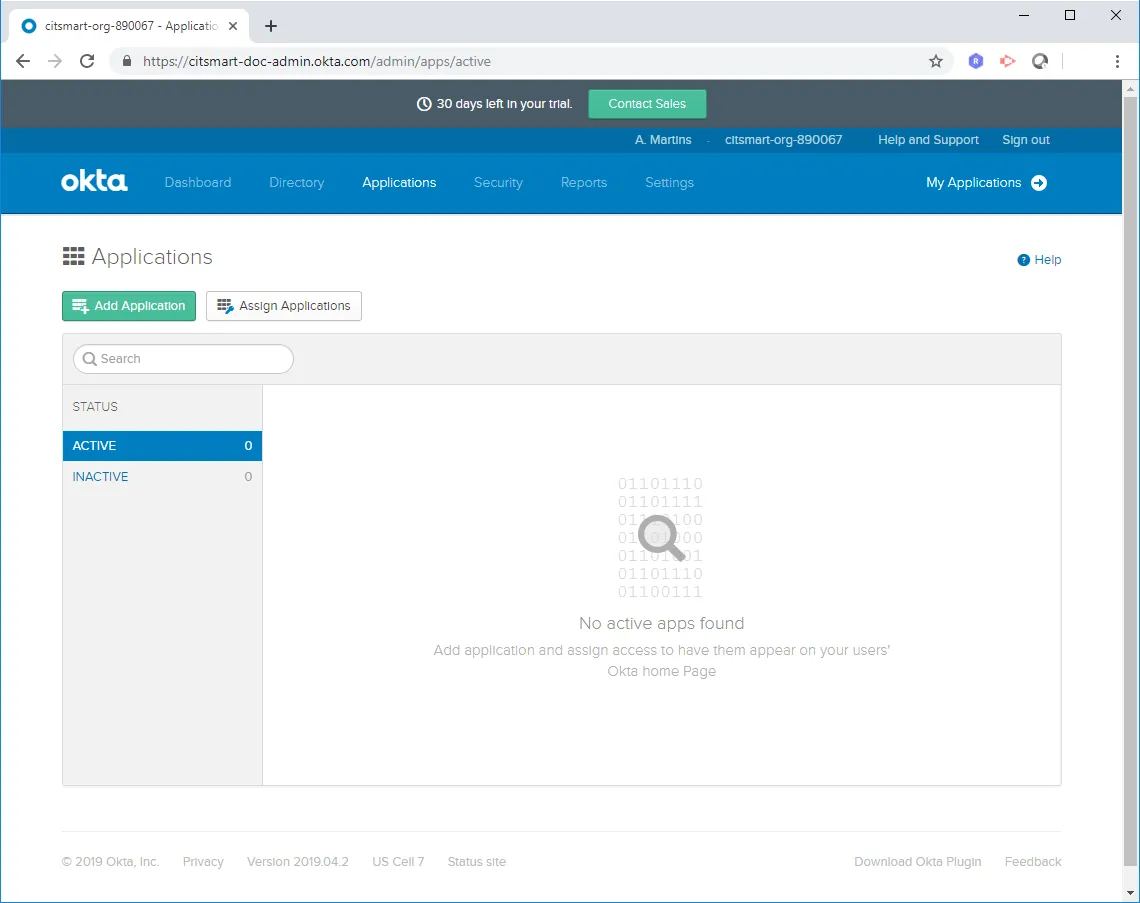The image size is (1140, 903).
Task: Click the browser forward arrow
Action: click(x=55, y=61)
